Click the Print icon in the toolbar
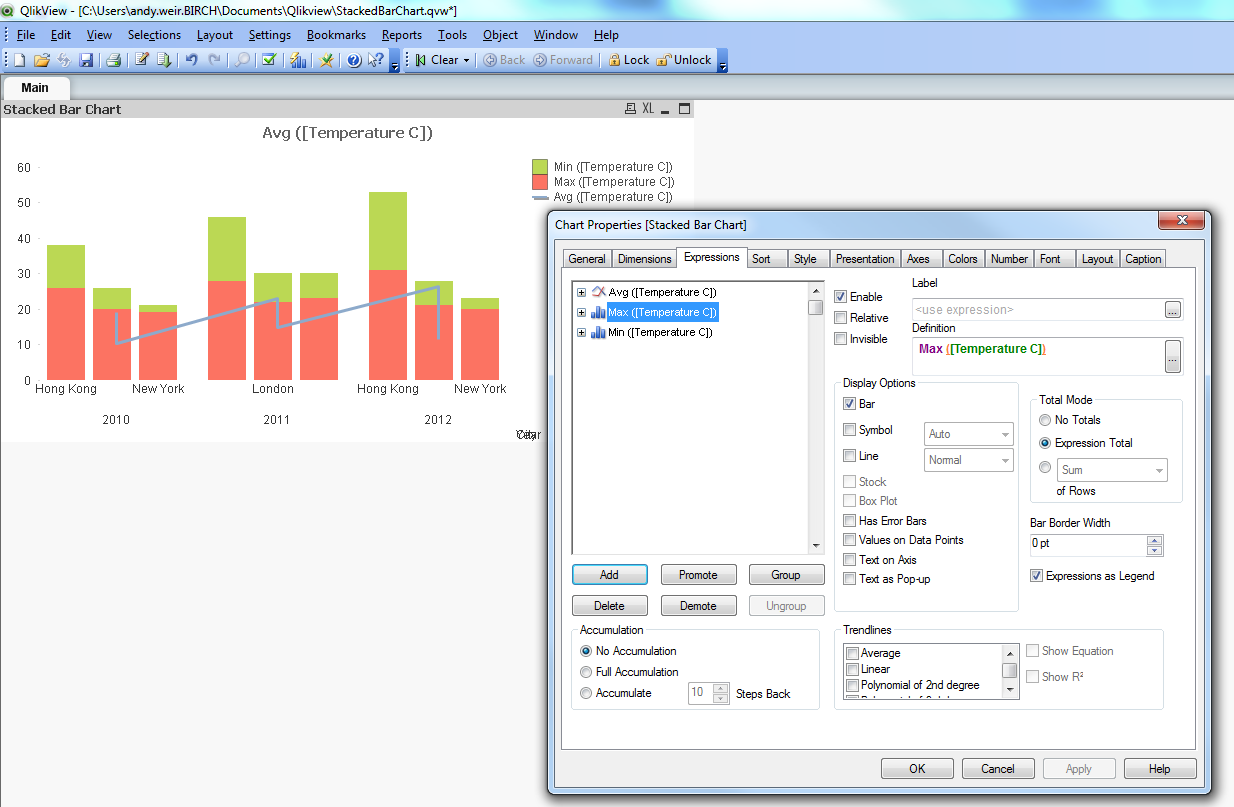The image size is (1234, 807). pyautogui.click(x=113, y=60)
